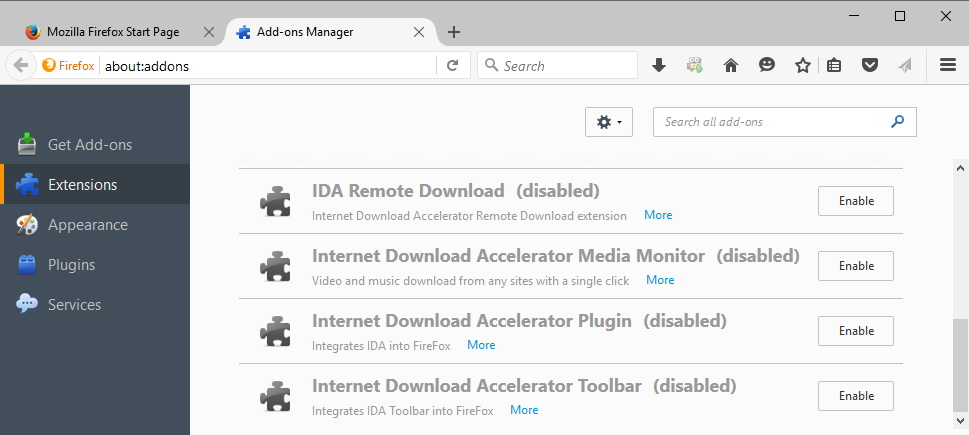Open More link for IDA Remote Download
The image size is (969, 435).
(x=658, y=215)
